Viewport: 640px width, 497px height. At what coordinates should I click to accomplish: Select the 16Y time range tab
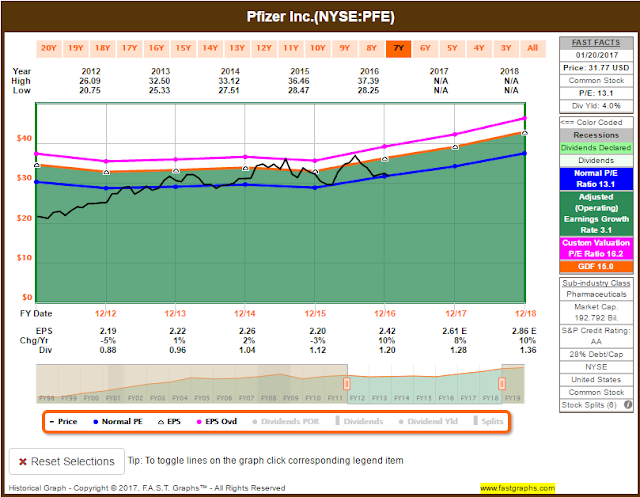[156, 48]
